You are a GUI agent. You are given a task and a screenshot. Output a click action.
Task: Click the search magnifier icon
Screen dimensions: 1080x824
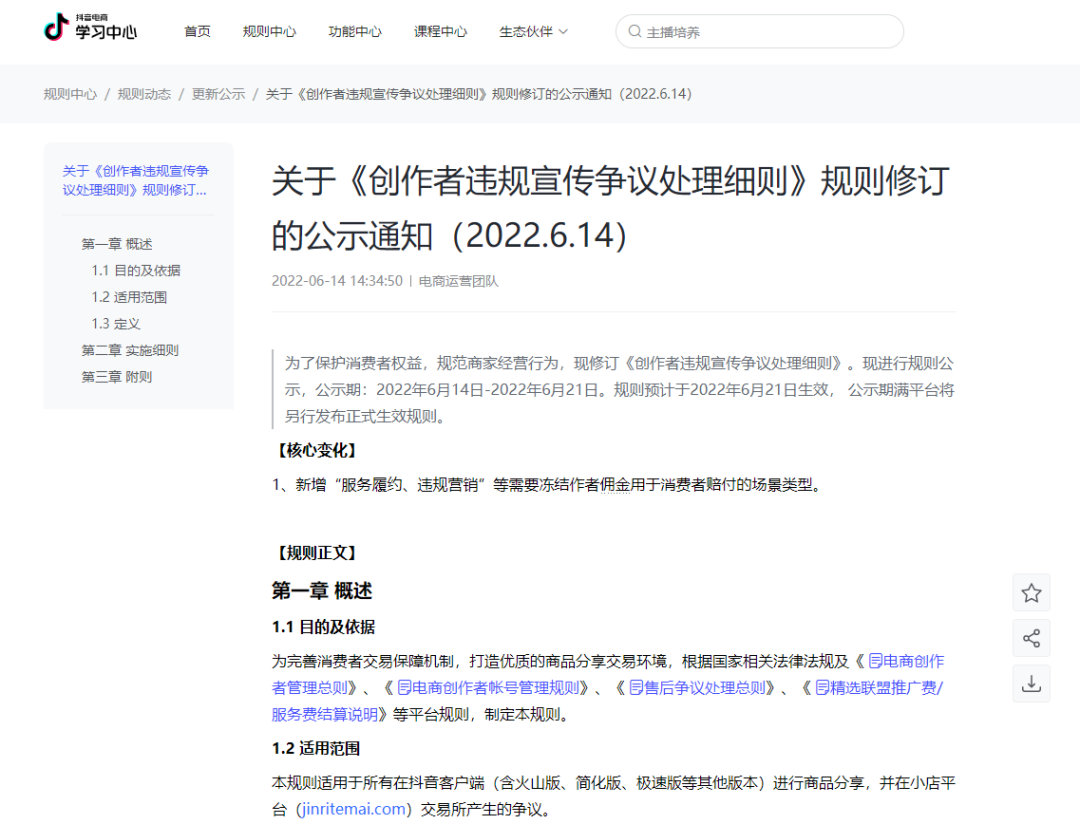pos(634,32)
